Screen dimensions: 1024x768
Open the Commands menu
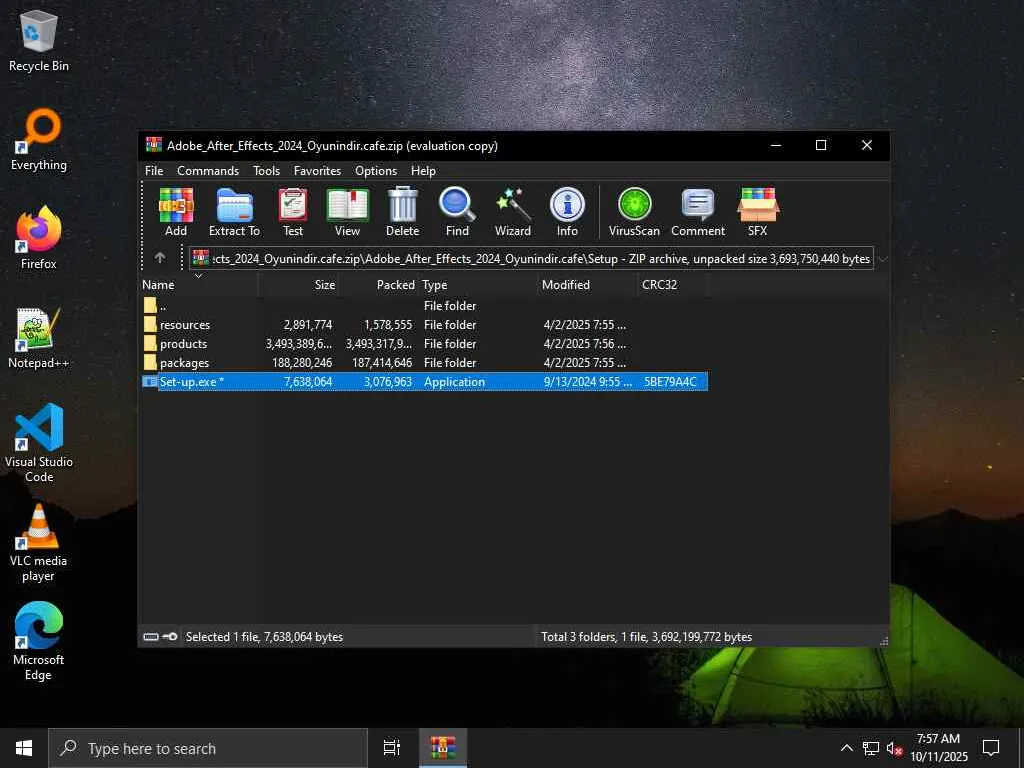click(x=208, y=170)
